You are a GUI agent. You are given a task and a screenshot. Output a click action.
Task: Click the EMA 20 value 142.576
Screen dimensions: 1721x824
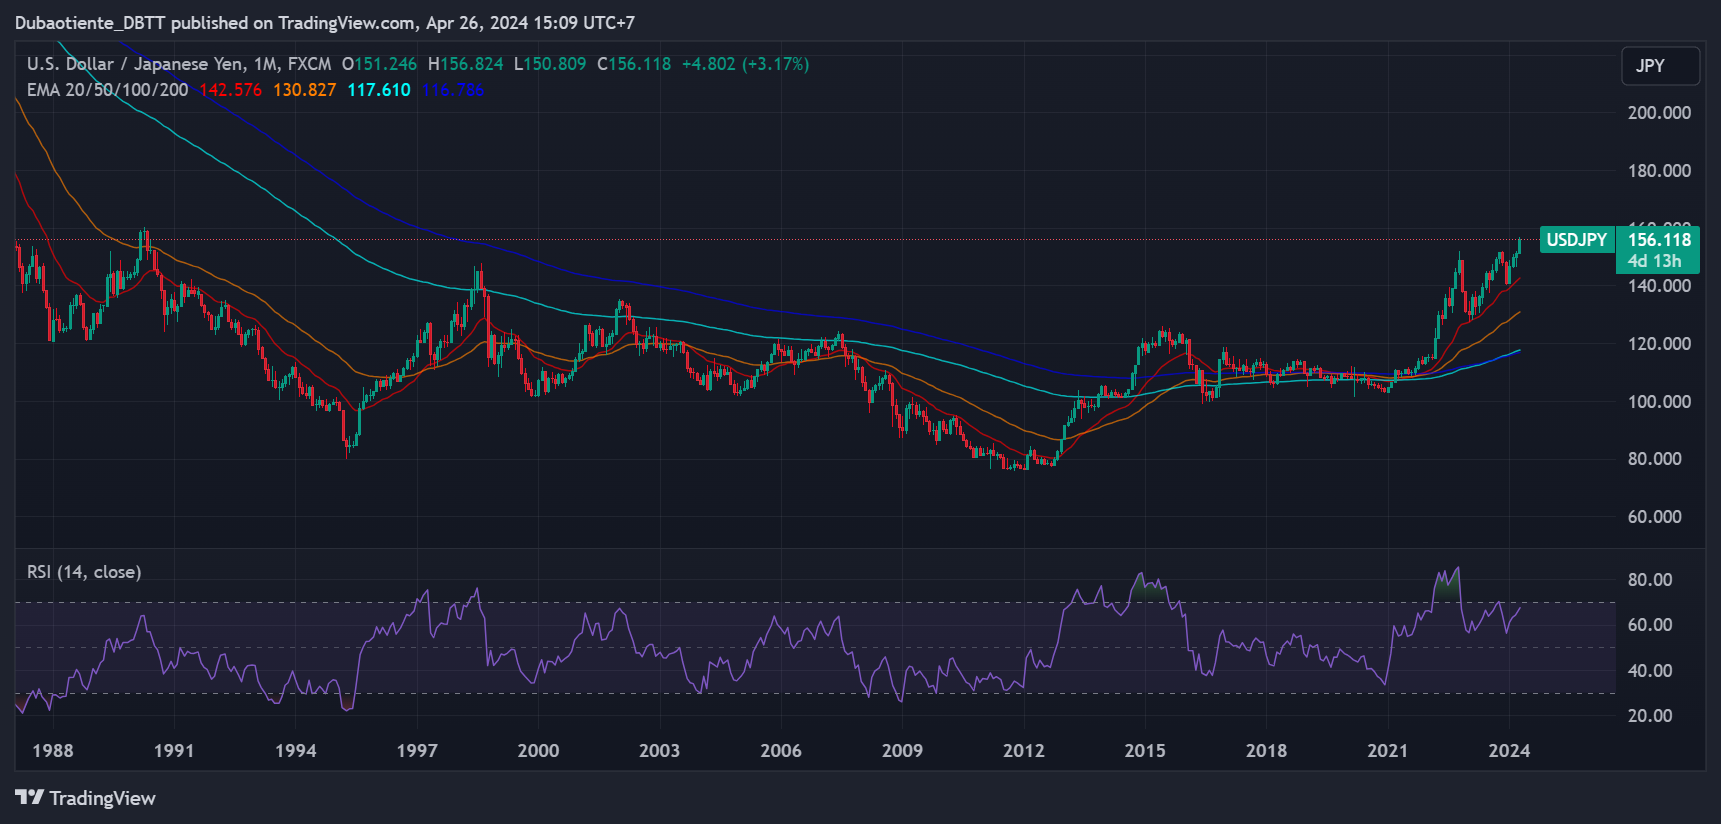coord(230,90)
